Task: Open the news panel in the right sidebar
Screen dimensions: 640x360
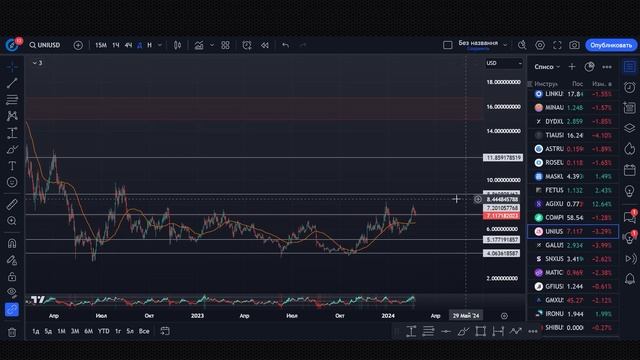Action: 629,107
